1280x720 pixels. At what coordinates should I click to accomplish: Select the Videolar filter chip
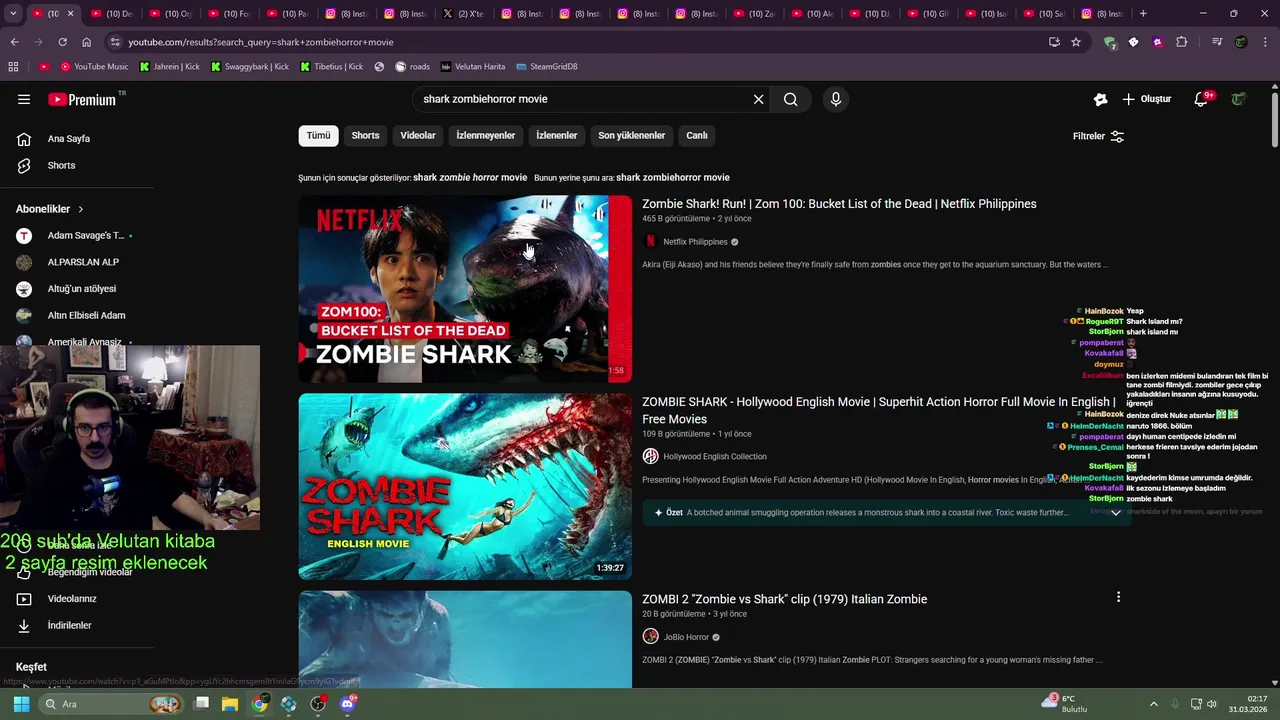[418, 136]
